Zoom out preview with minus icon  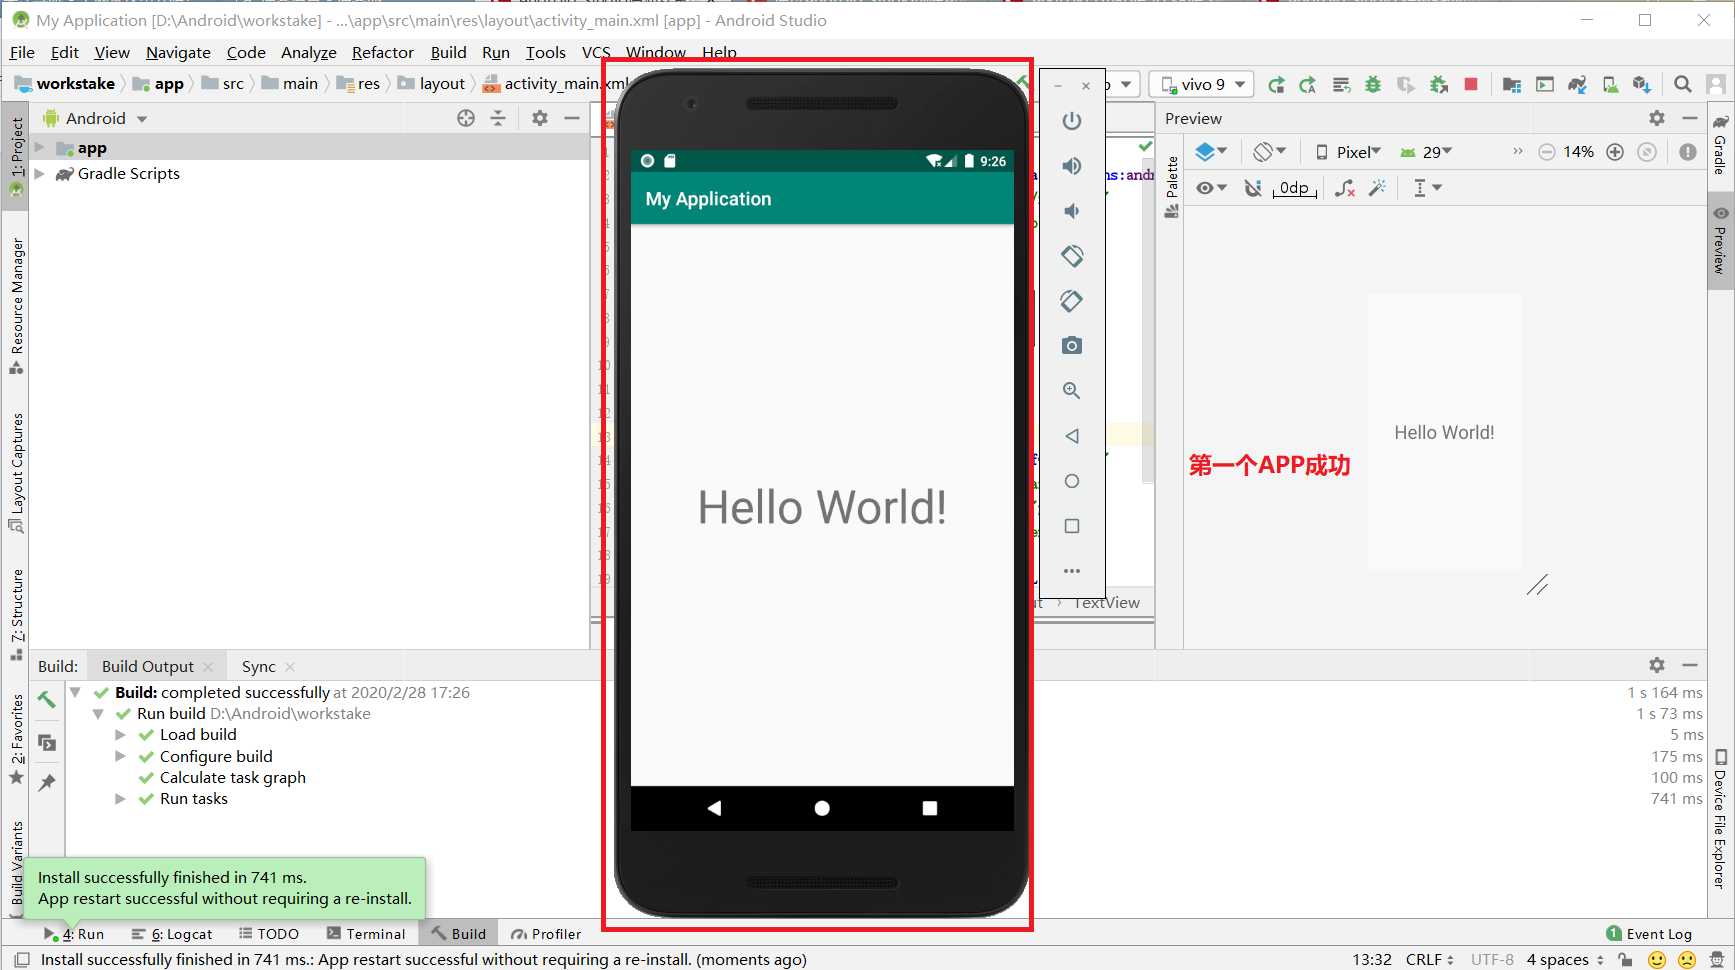[x=1547, y=152]
